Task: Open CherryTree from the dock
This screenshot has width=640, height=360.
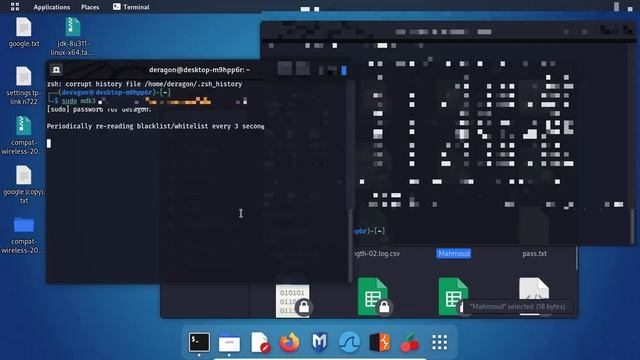Action: (x=409, y=342)
